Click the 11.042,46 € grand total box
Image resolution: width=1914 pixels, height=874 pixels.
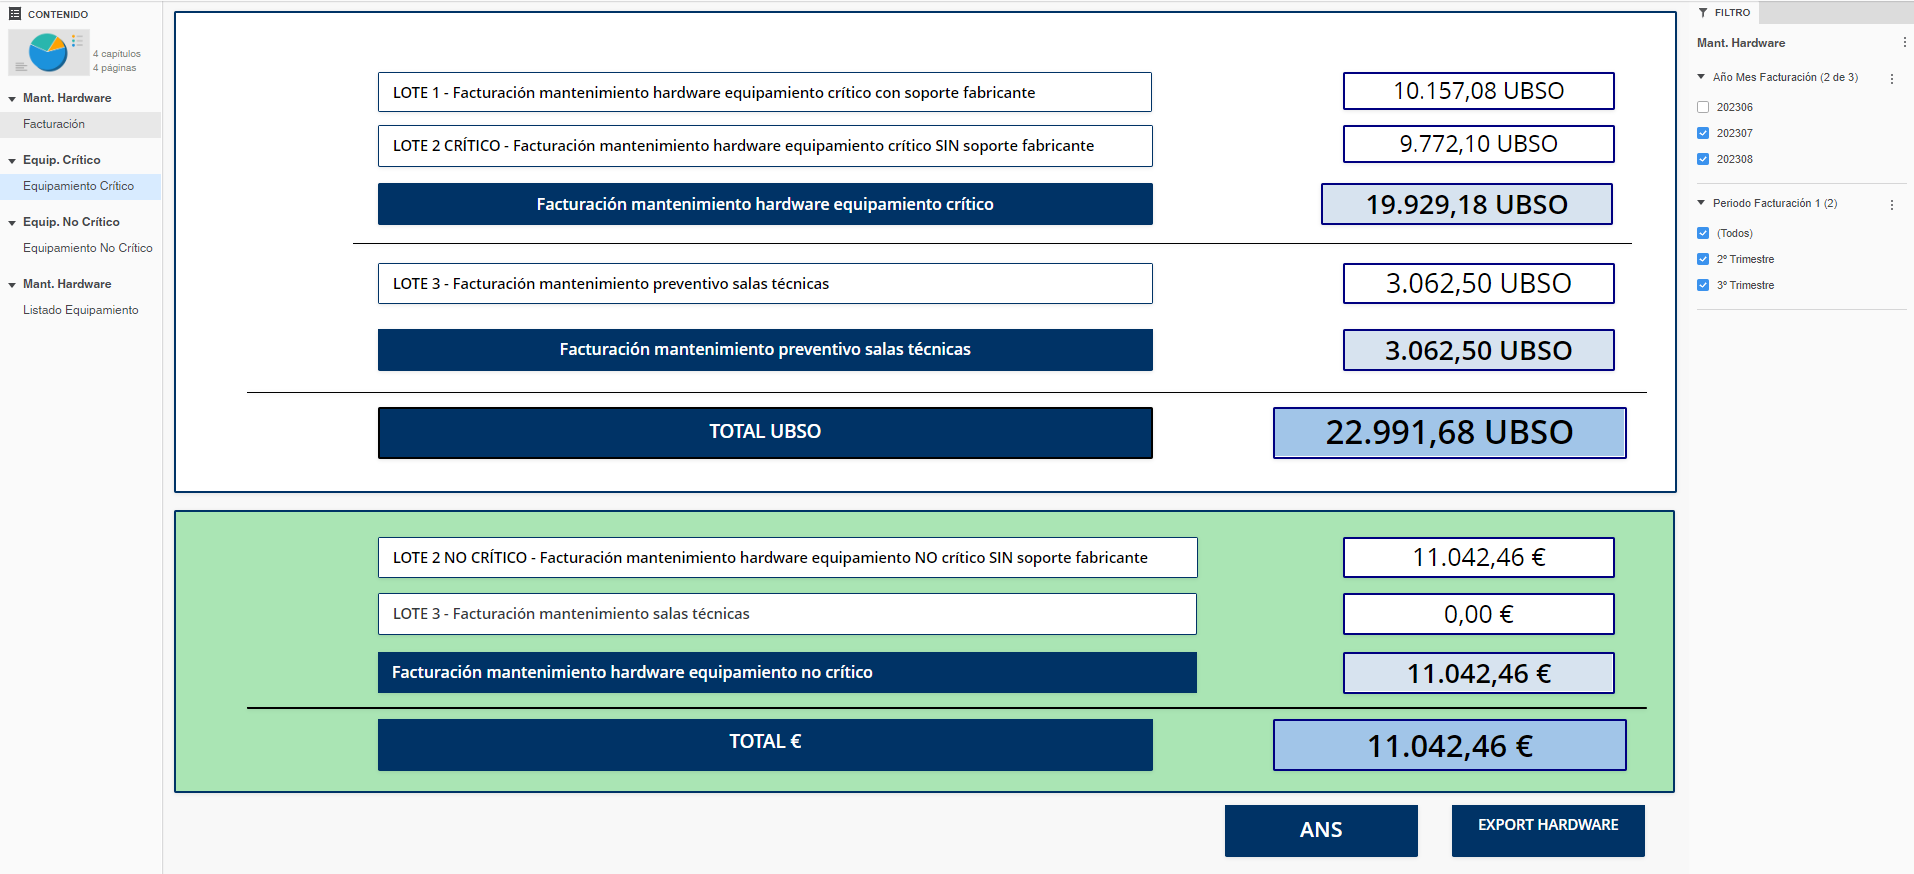pyautogui.click(x=1450, y=746)
